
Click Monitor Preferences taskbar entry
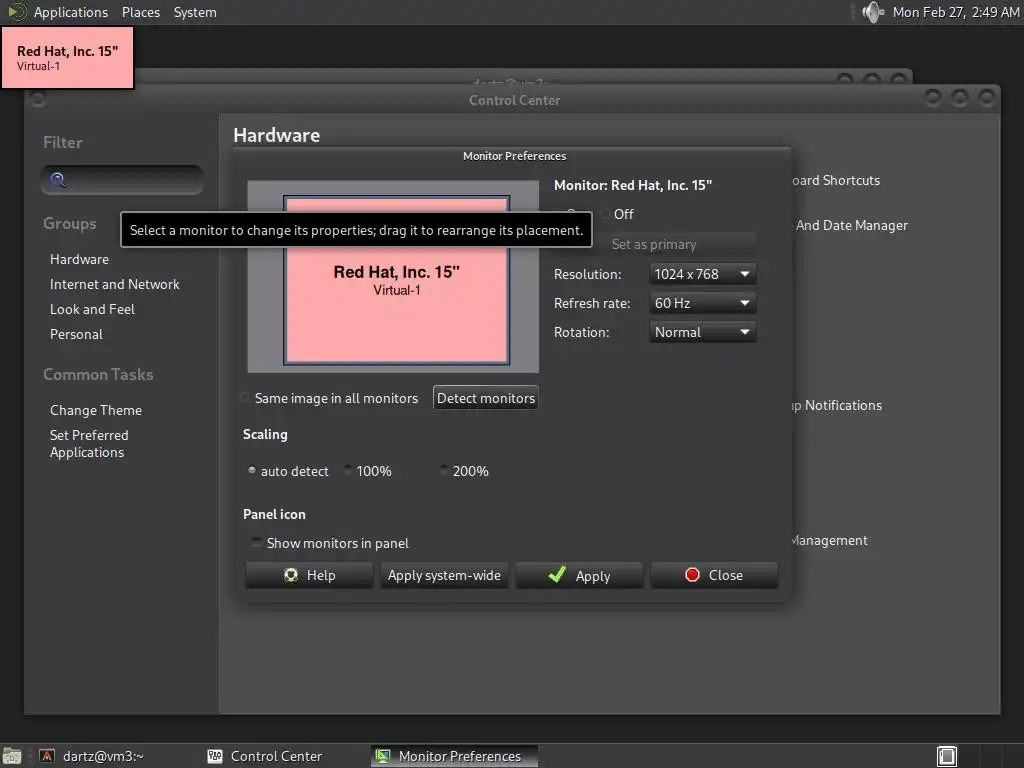coord(455,756)
